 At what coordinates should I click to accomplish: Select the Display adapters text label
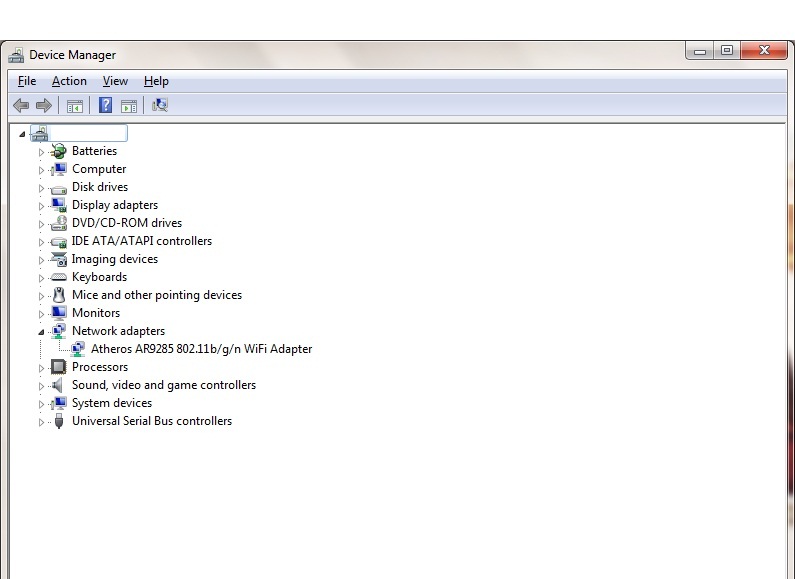click(x=115, y=205)
